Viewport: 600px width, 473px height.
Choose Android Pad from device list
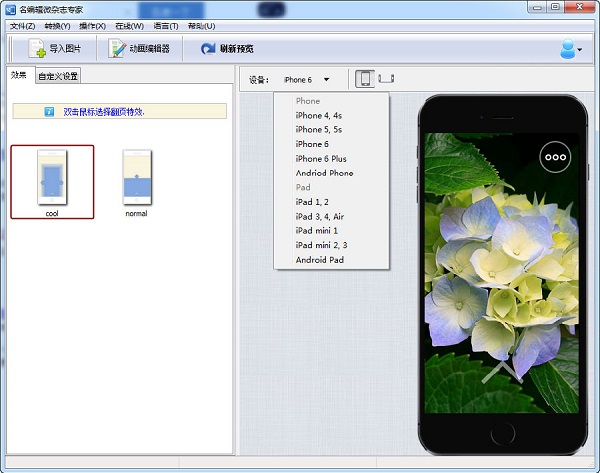point(320,260)
